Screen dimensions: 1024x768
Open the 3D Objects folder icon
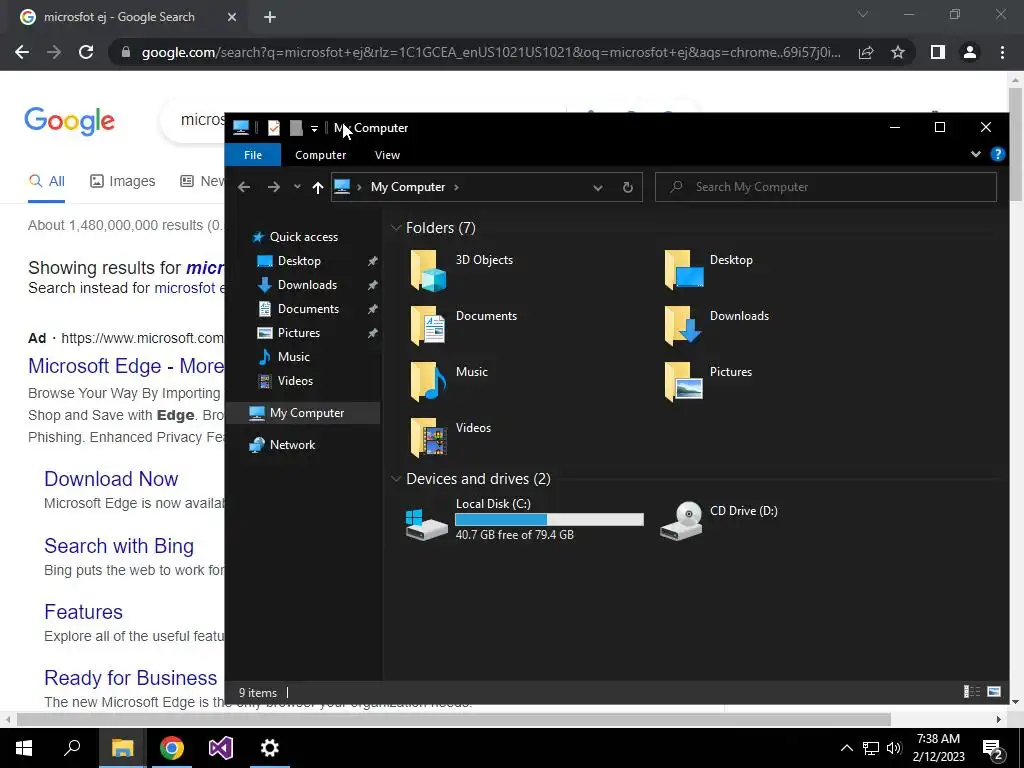[x=428, y=270]
